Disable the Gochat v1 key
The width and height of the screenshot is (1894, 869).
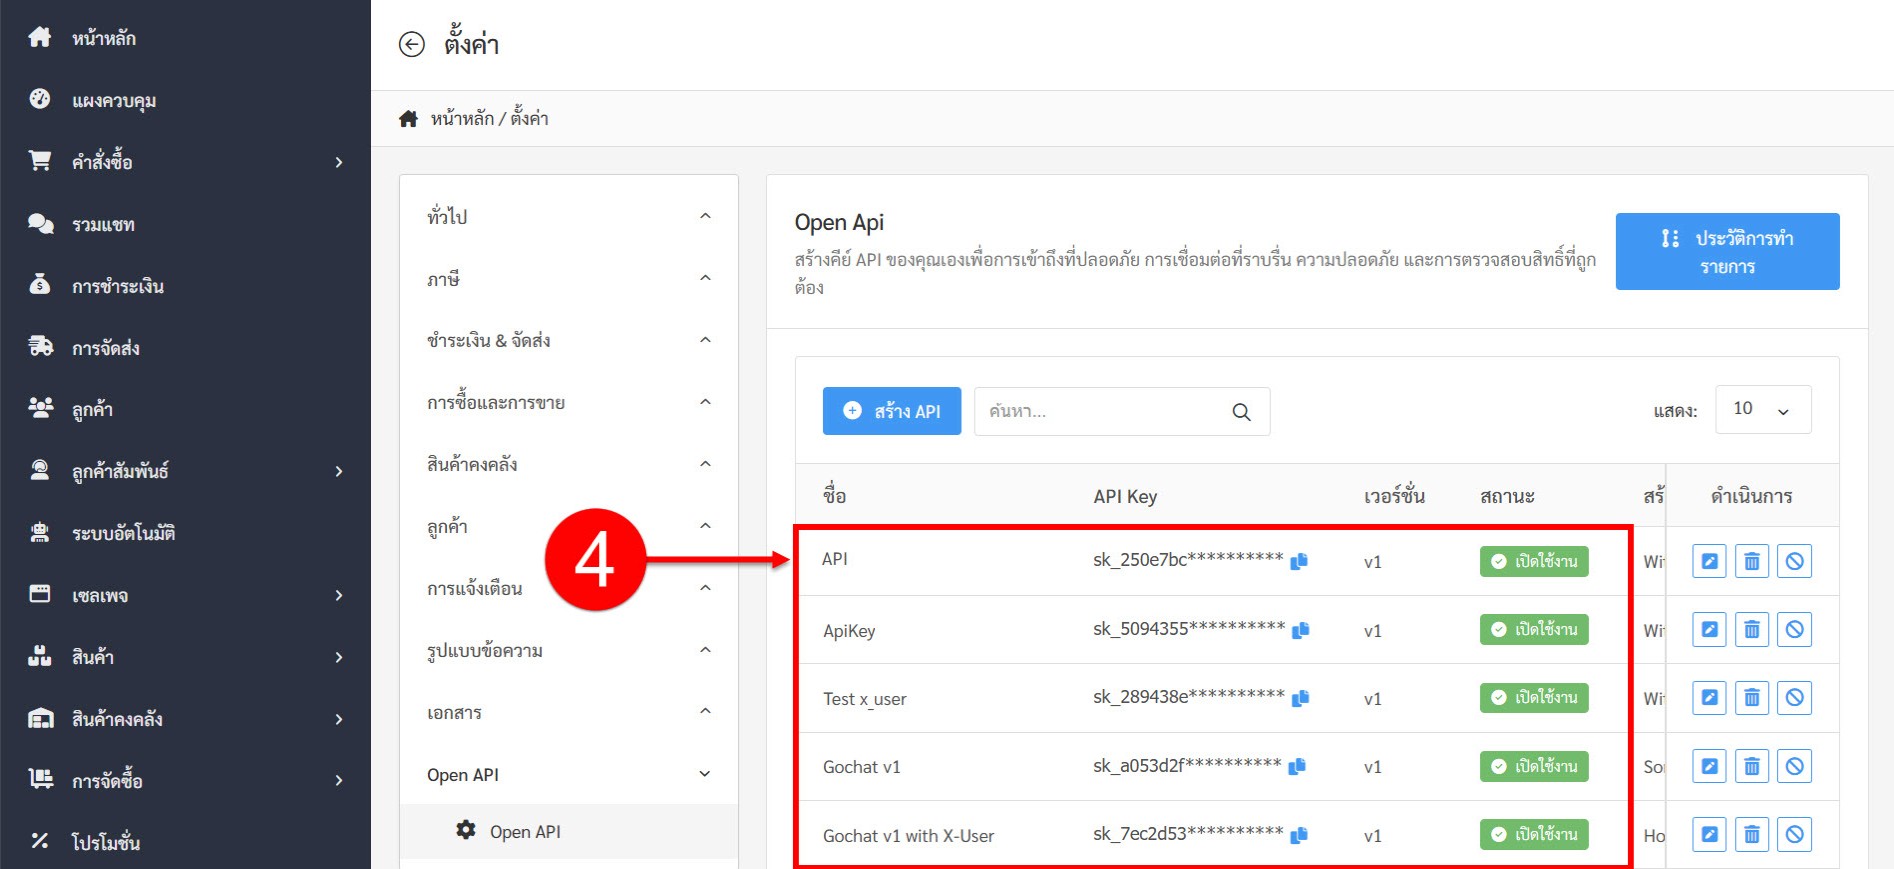tap(1794, 766)
